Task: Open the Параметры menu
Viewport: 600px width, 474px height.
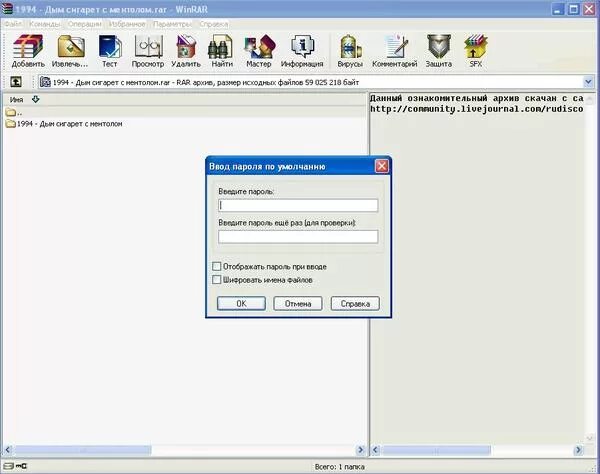Action: (x=172, y=24)
